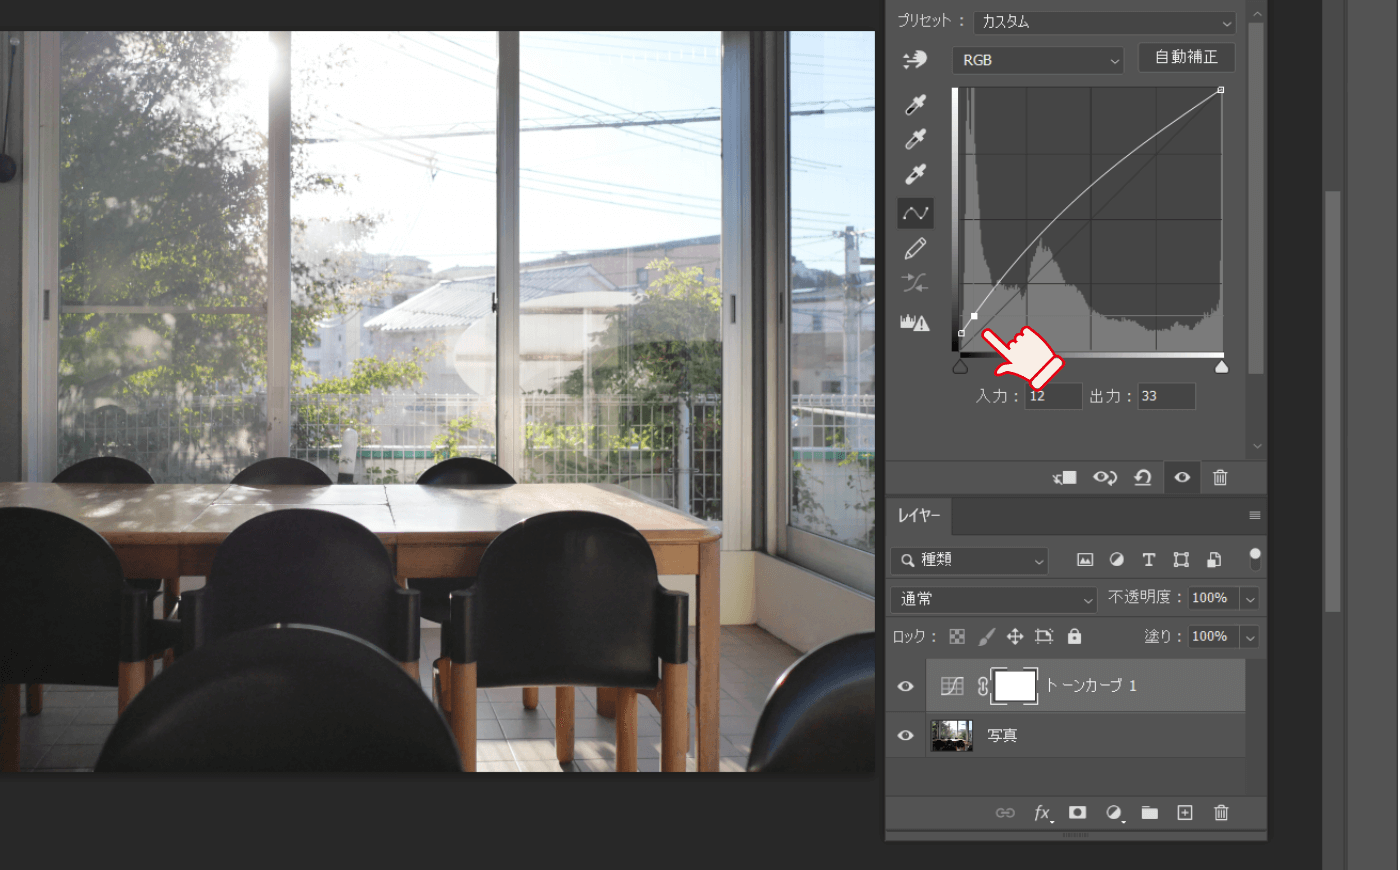The width and height of the screenshot is (1400, 870).
Task: Pick the black point eyedropper
Action: (x=915, y=105)
